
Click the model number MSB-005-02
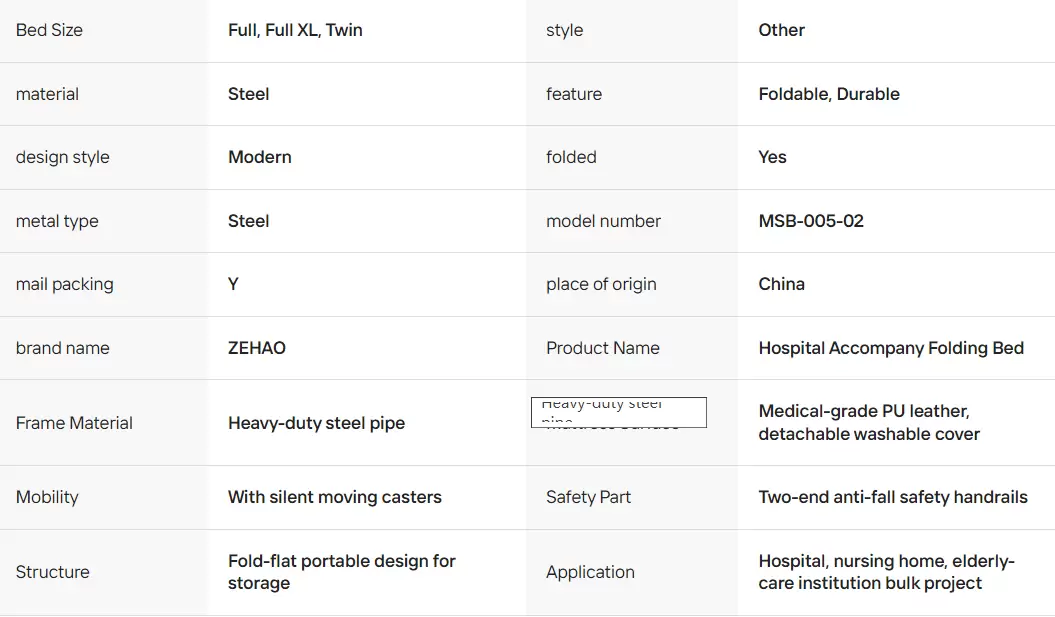click(811, 221)
